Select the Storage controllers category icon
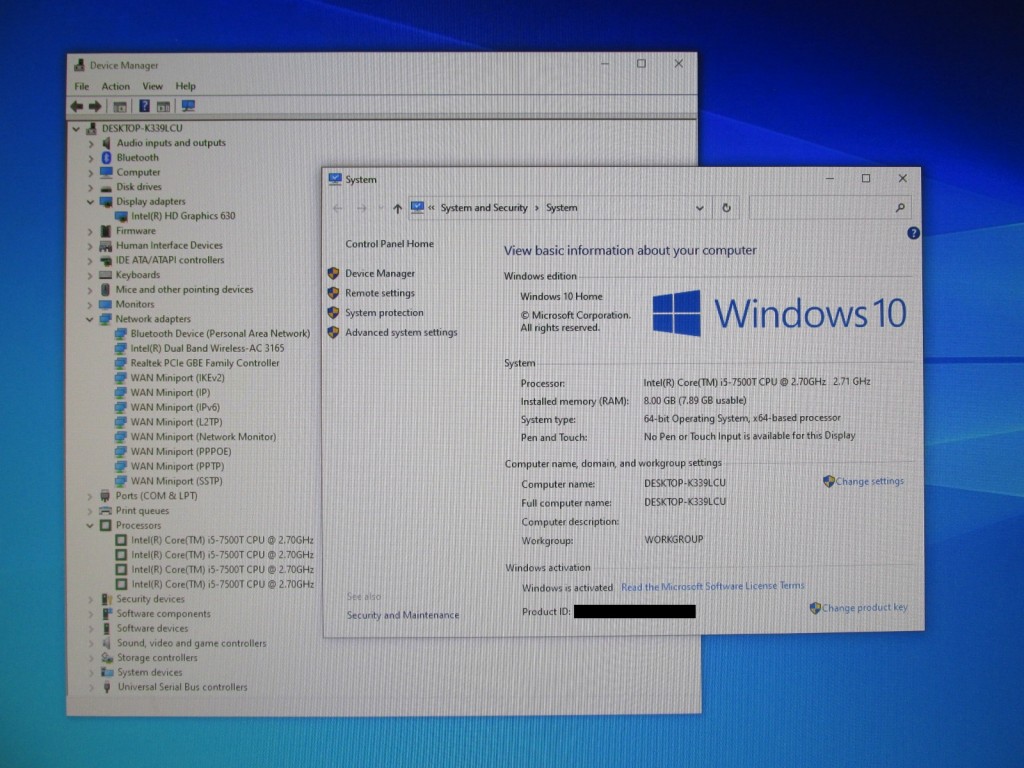The width and height of the screenshot is (1024, 768). (107, 658)
